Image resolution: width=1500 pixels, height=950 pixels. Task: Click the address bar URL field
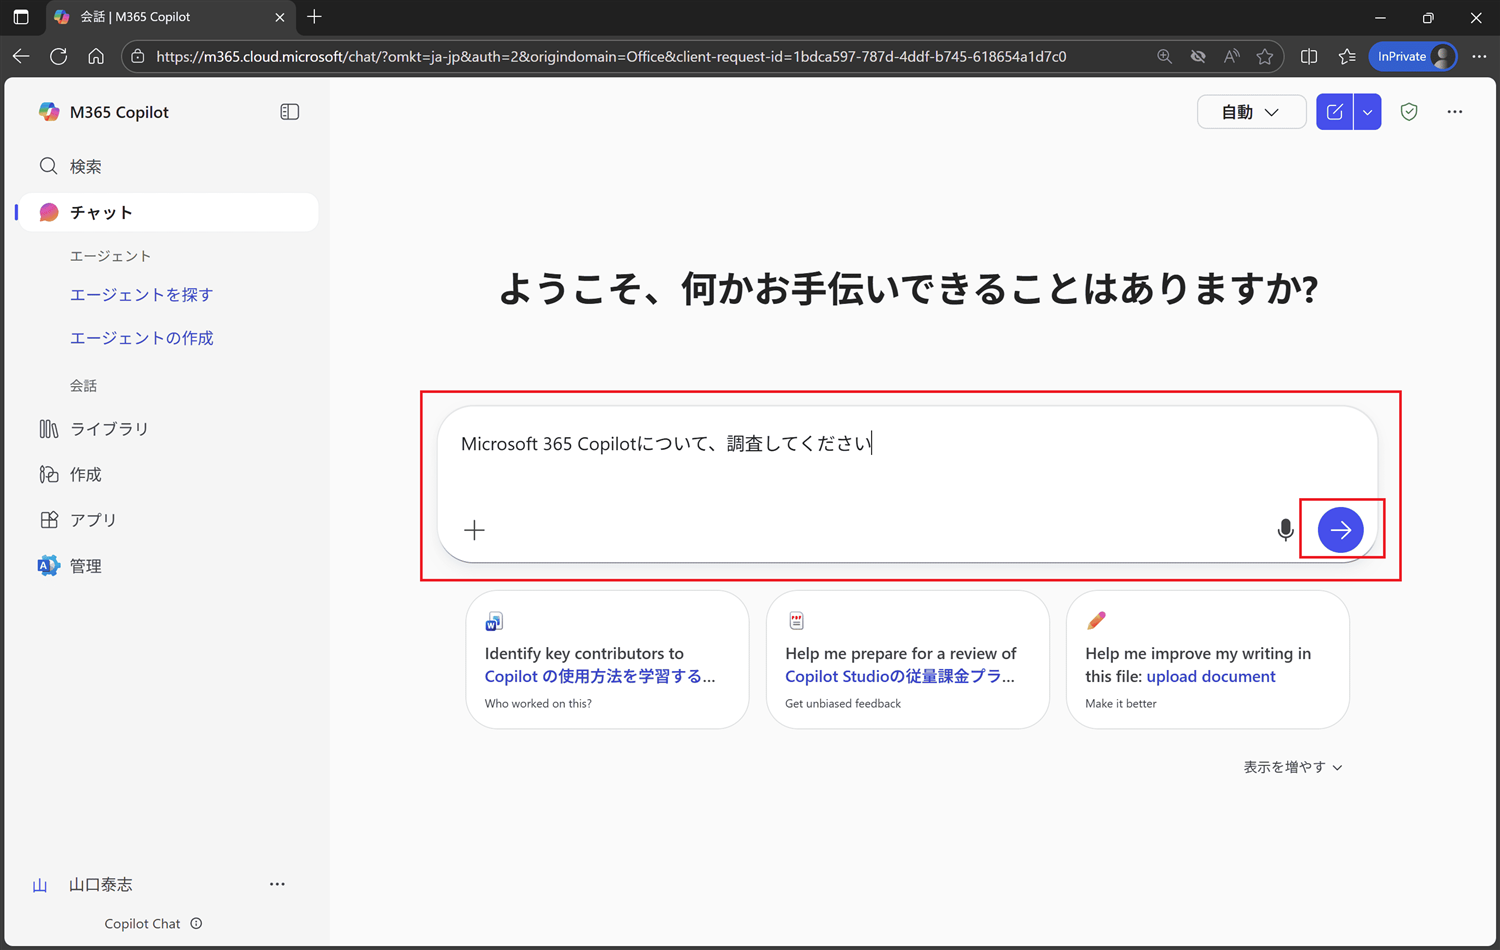tap(611, 57)
